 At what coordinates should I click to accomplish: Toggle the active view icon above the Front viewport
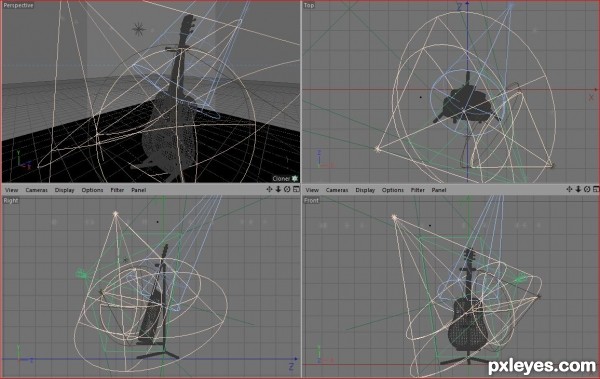coord(596,189)
